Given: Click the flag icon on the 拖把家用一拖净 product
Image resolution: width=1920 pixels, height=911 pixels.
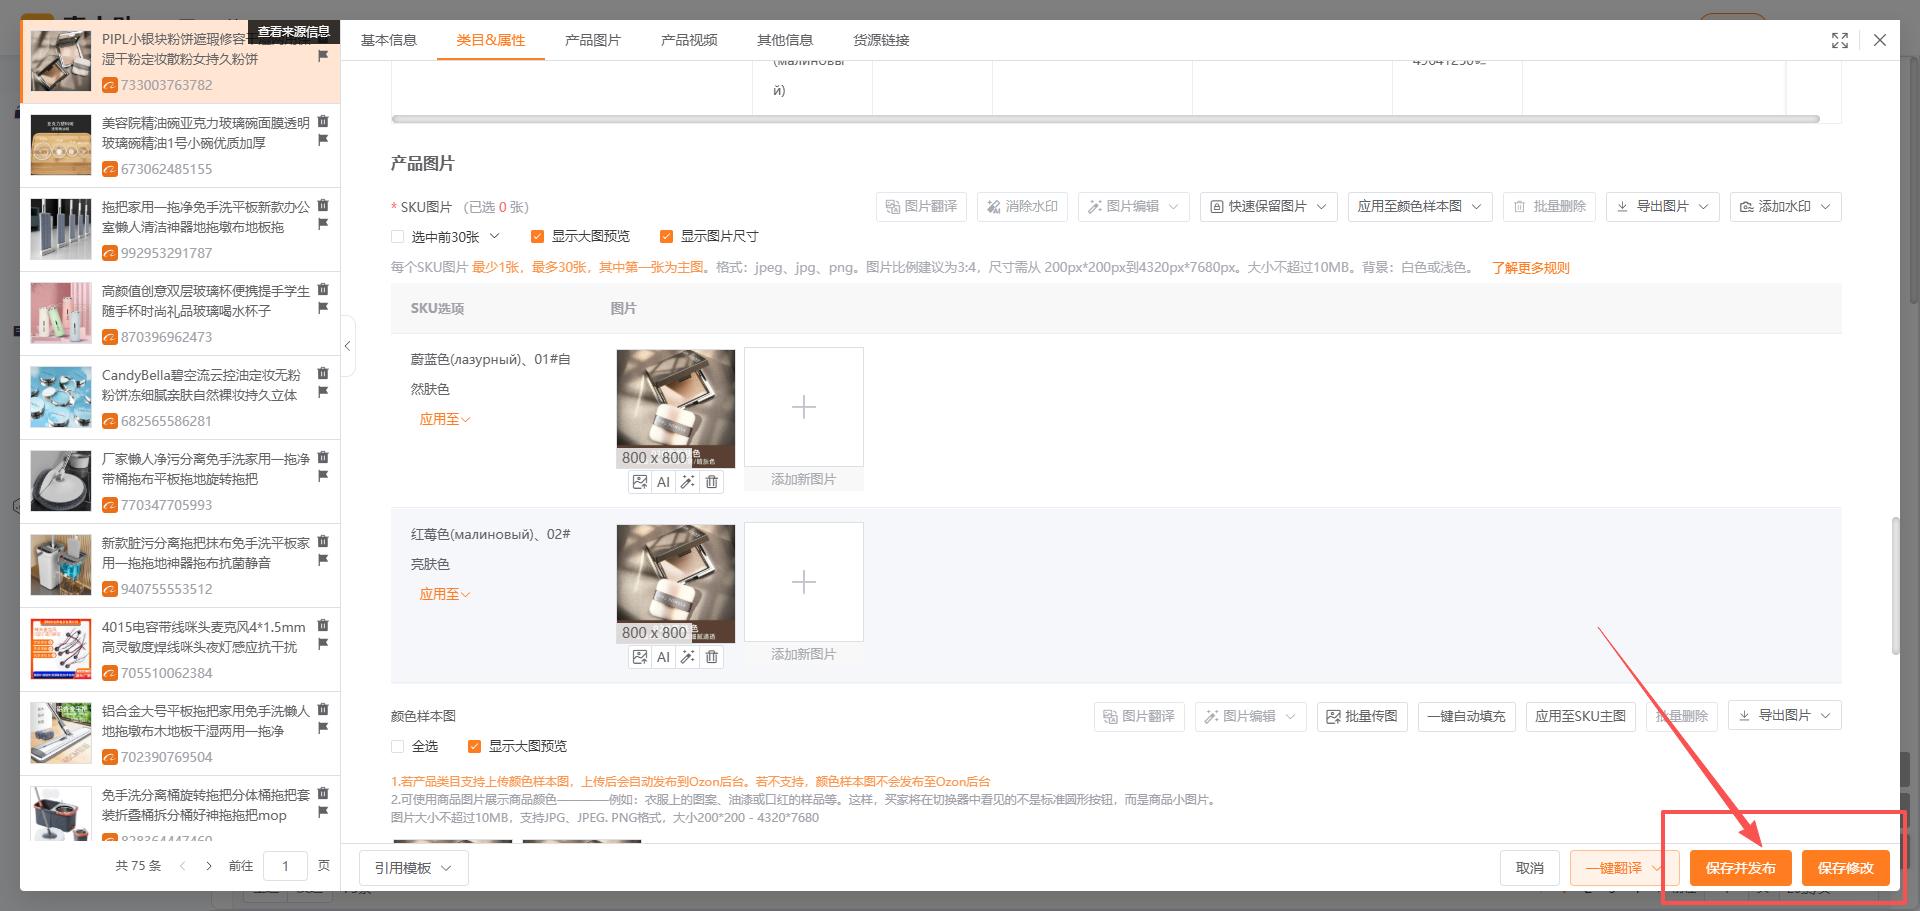Looking at the screenshot, I should 323,224.
